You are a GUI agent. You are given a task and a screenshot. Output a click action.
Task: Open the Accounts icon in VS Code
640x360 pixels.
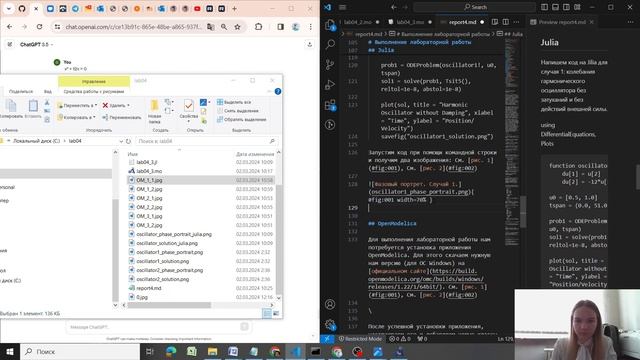click(330, 304)
